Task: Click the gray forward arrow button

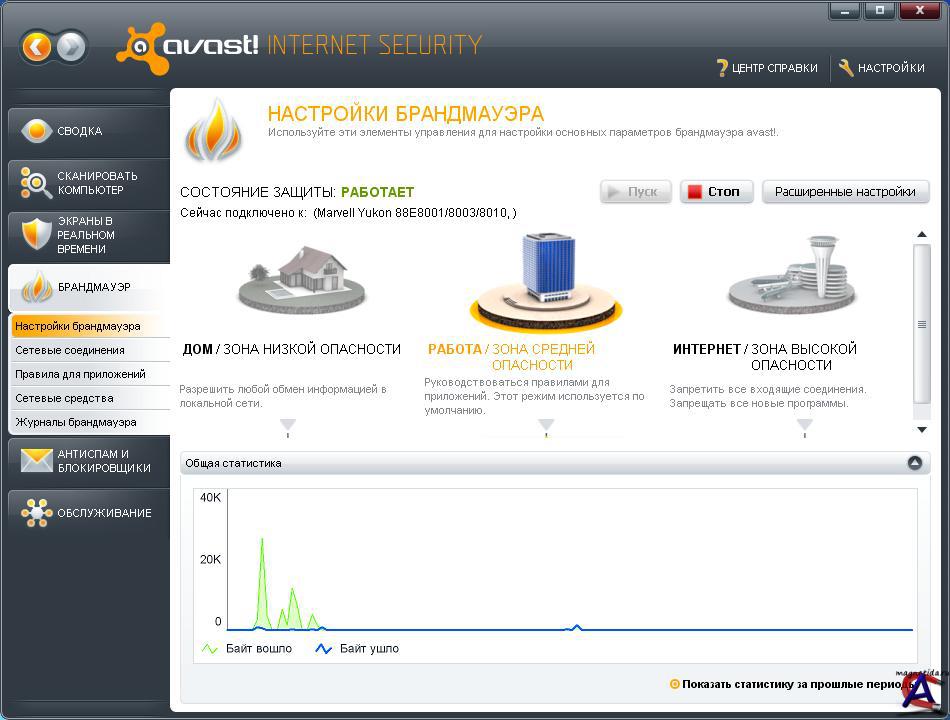Action: click(71, 46)
